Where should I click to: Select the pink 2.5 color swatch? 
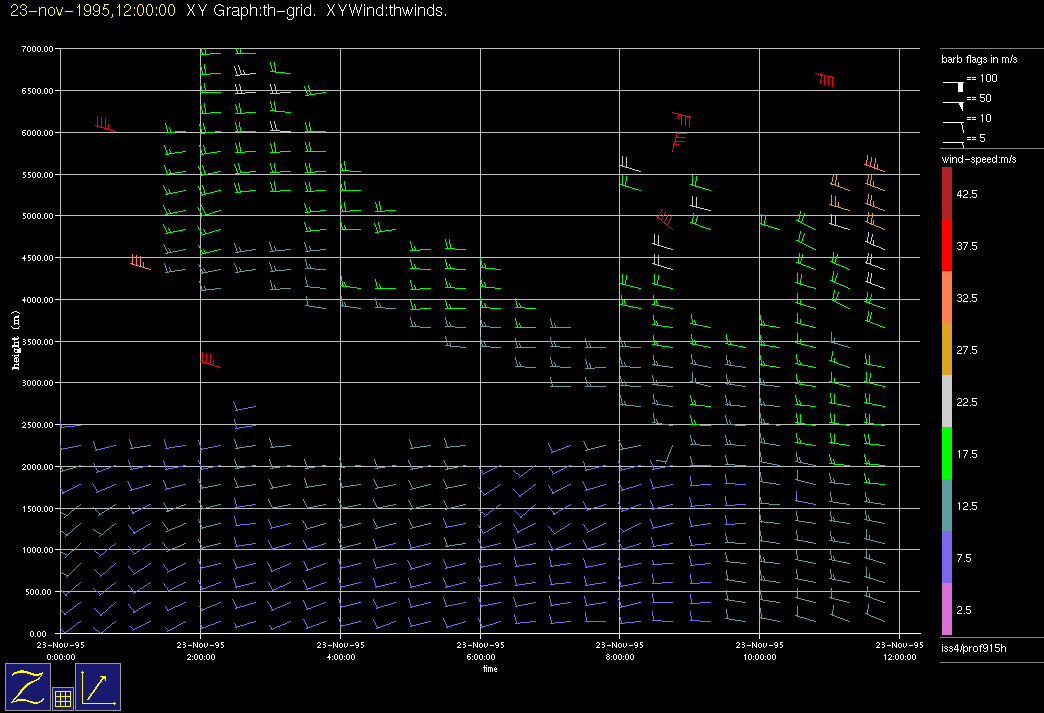pos(947,609)
